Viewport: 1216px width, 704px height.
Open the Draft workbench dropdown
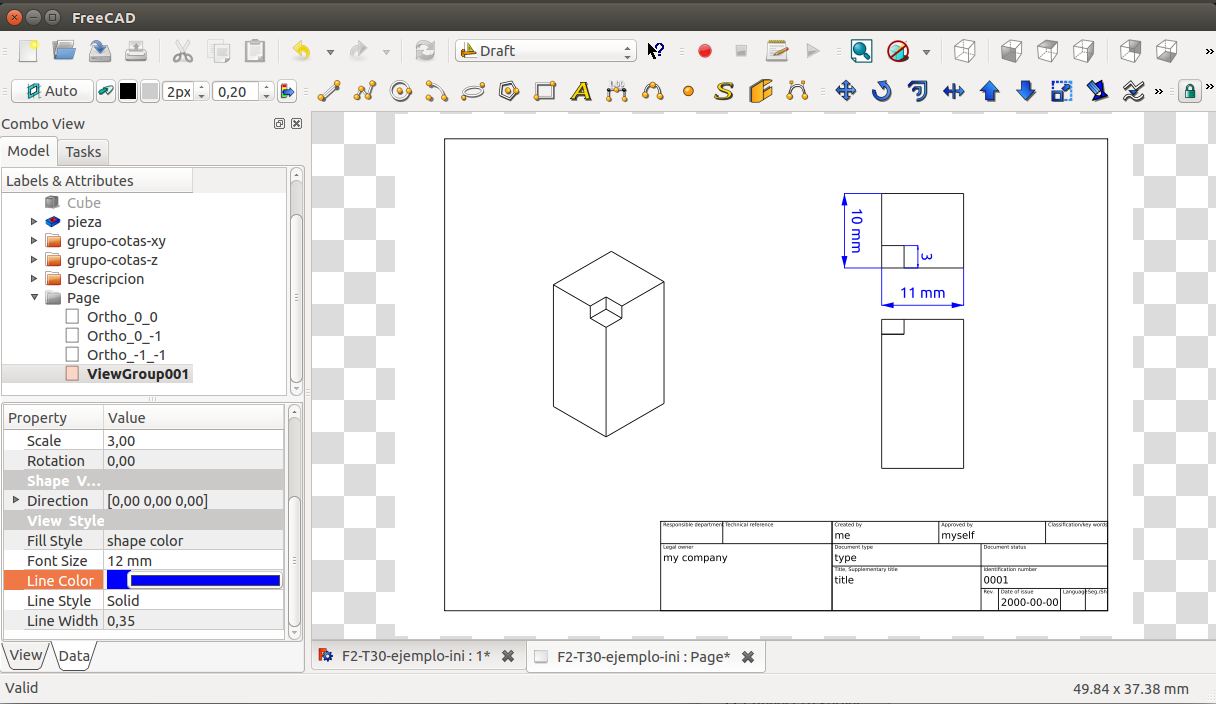click(545, 51)
